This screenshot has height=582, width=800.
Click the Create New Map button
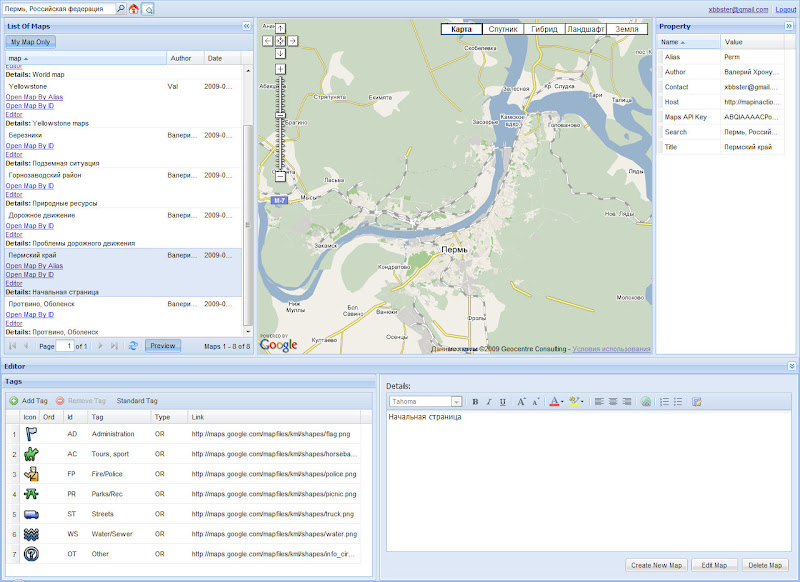656,565
